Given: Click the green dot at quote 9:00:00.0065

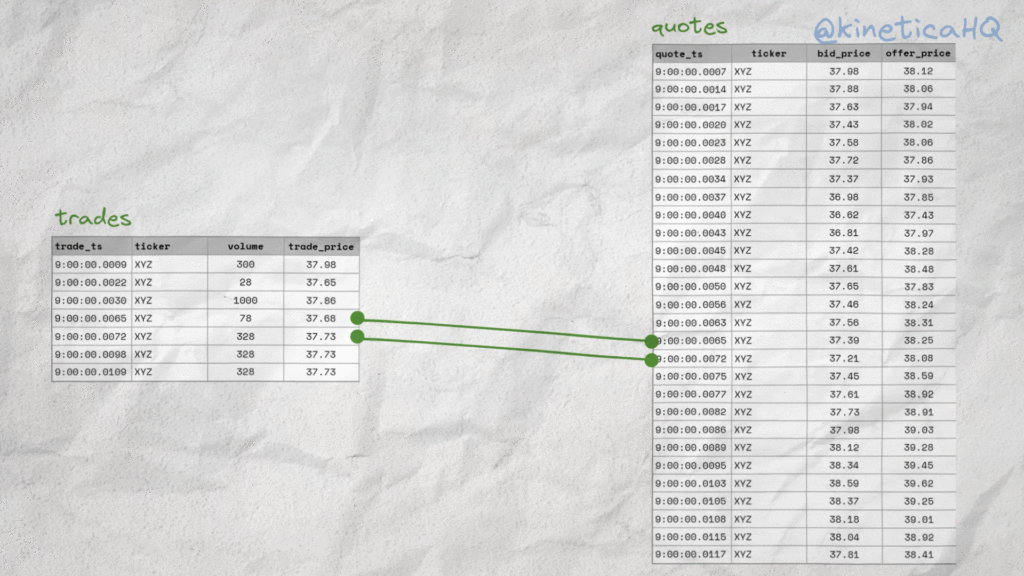Looking at the screenshot, I should (x=652, y=341).
